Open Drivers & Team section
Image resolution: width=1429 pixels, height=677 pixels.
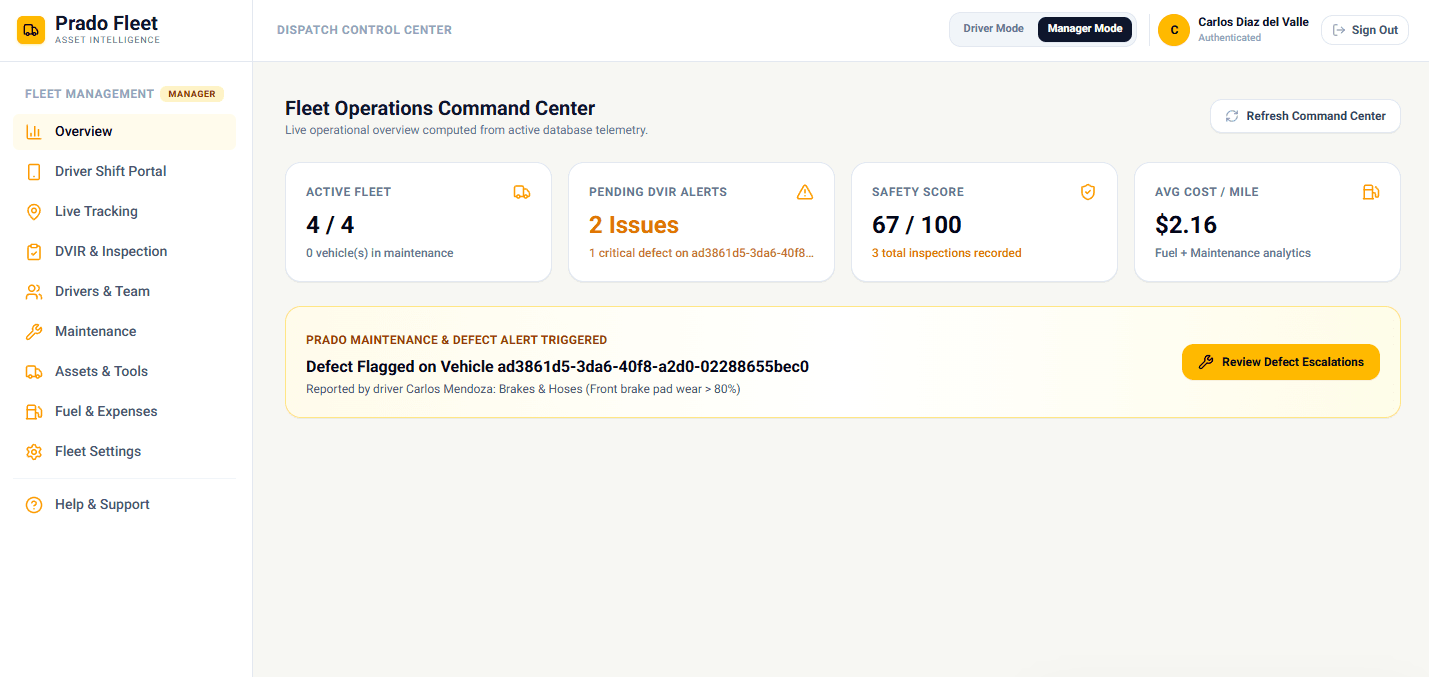point(125,291)
